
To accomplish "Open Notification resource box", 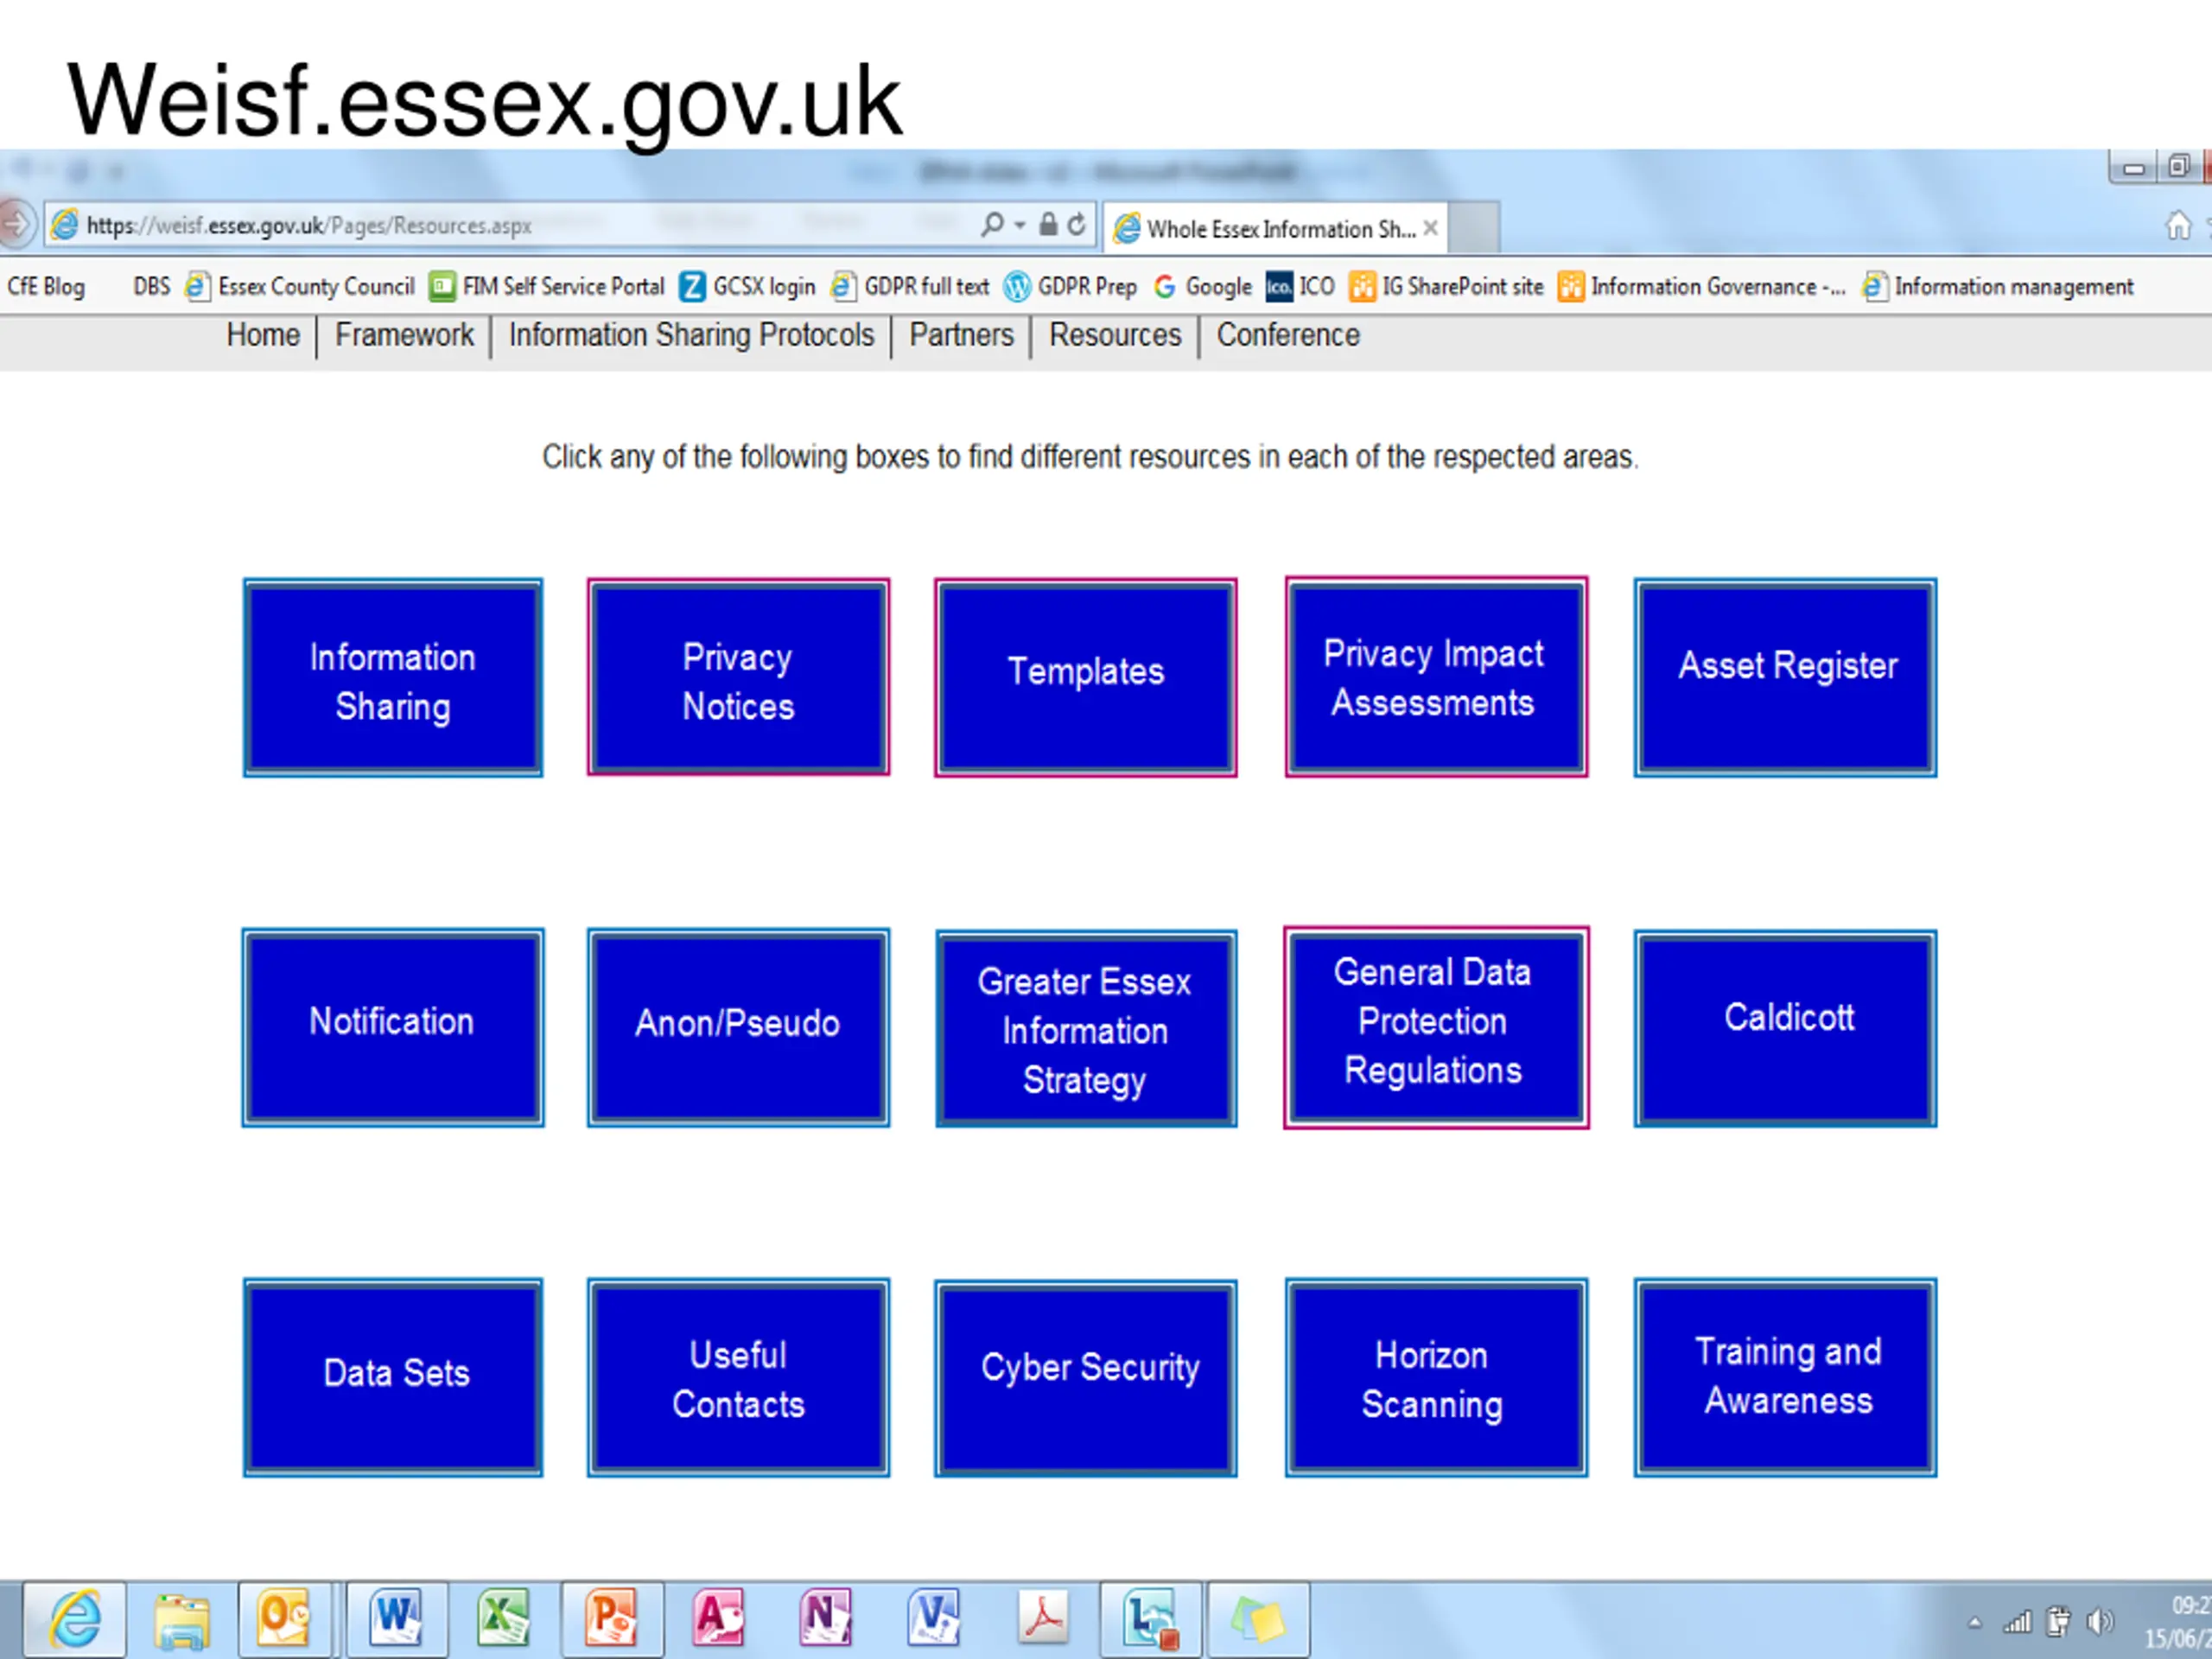I will (393, 1028).
